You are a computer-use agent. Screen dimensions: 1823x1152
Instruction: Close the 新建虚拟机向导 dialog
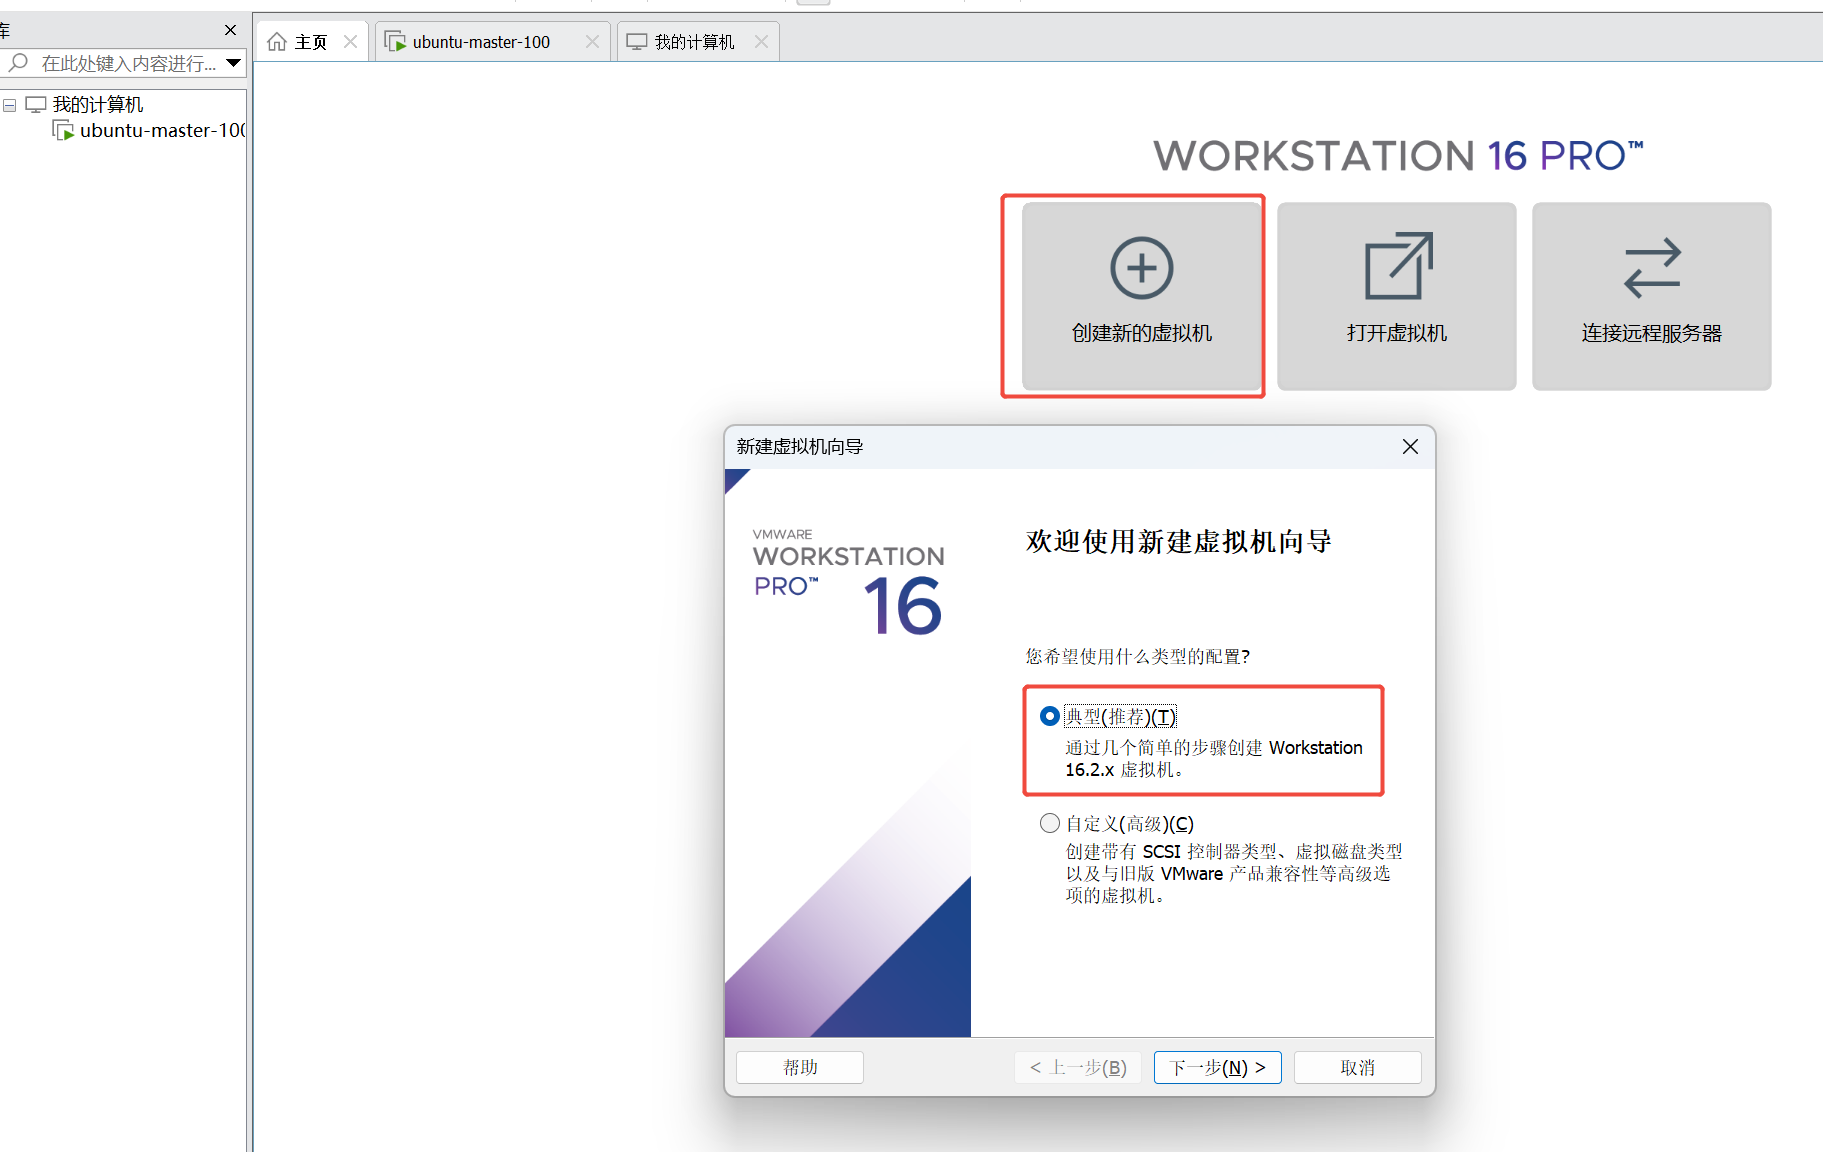[1410, 446]
